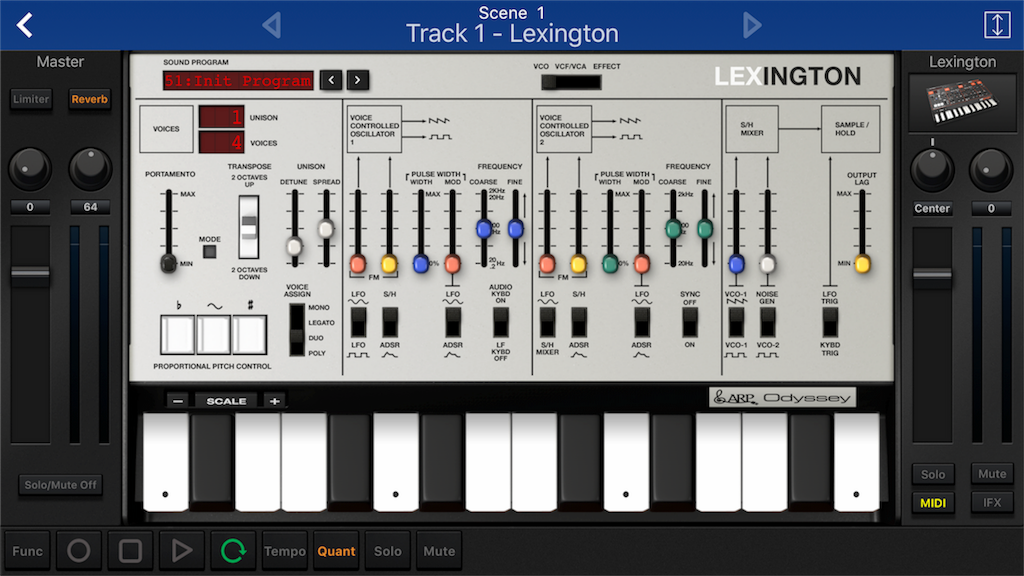Mute the Lexington track in right panel
Screen dimensions: 1024x576
coord(992,474)
